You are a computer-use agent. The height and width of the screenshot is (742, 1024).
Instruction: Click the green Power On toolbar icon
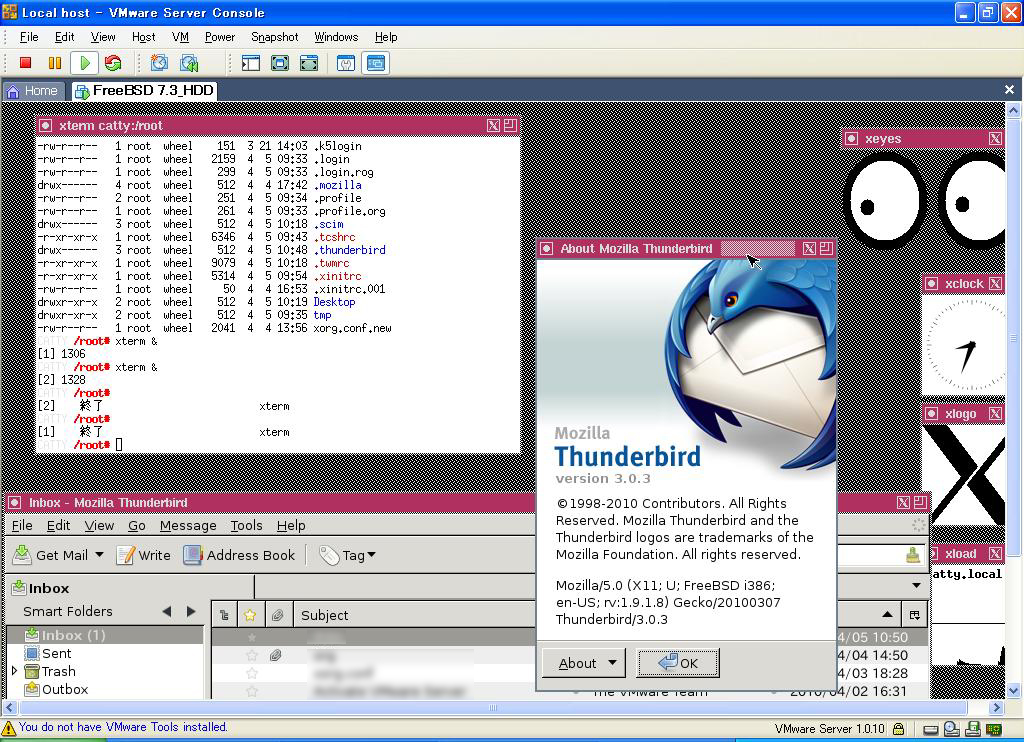click(x=84, y=63)
